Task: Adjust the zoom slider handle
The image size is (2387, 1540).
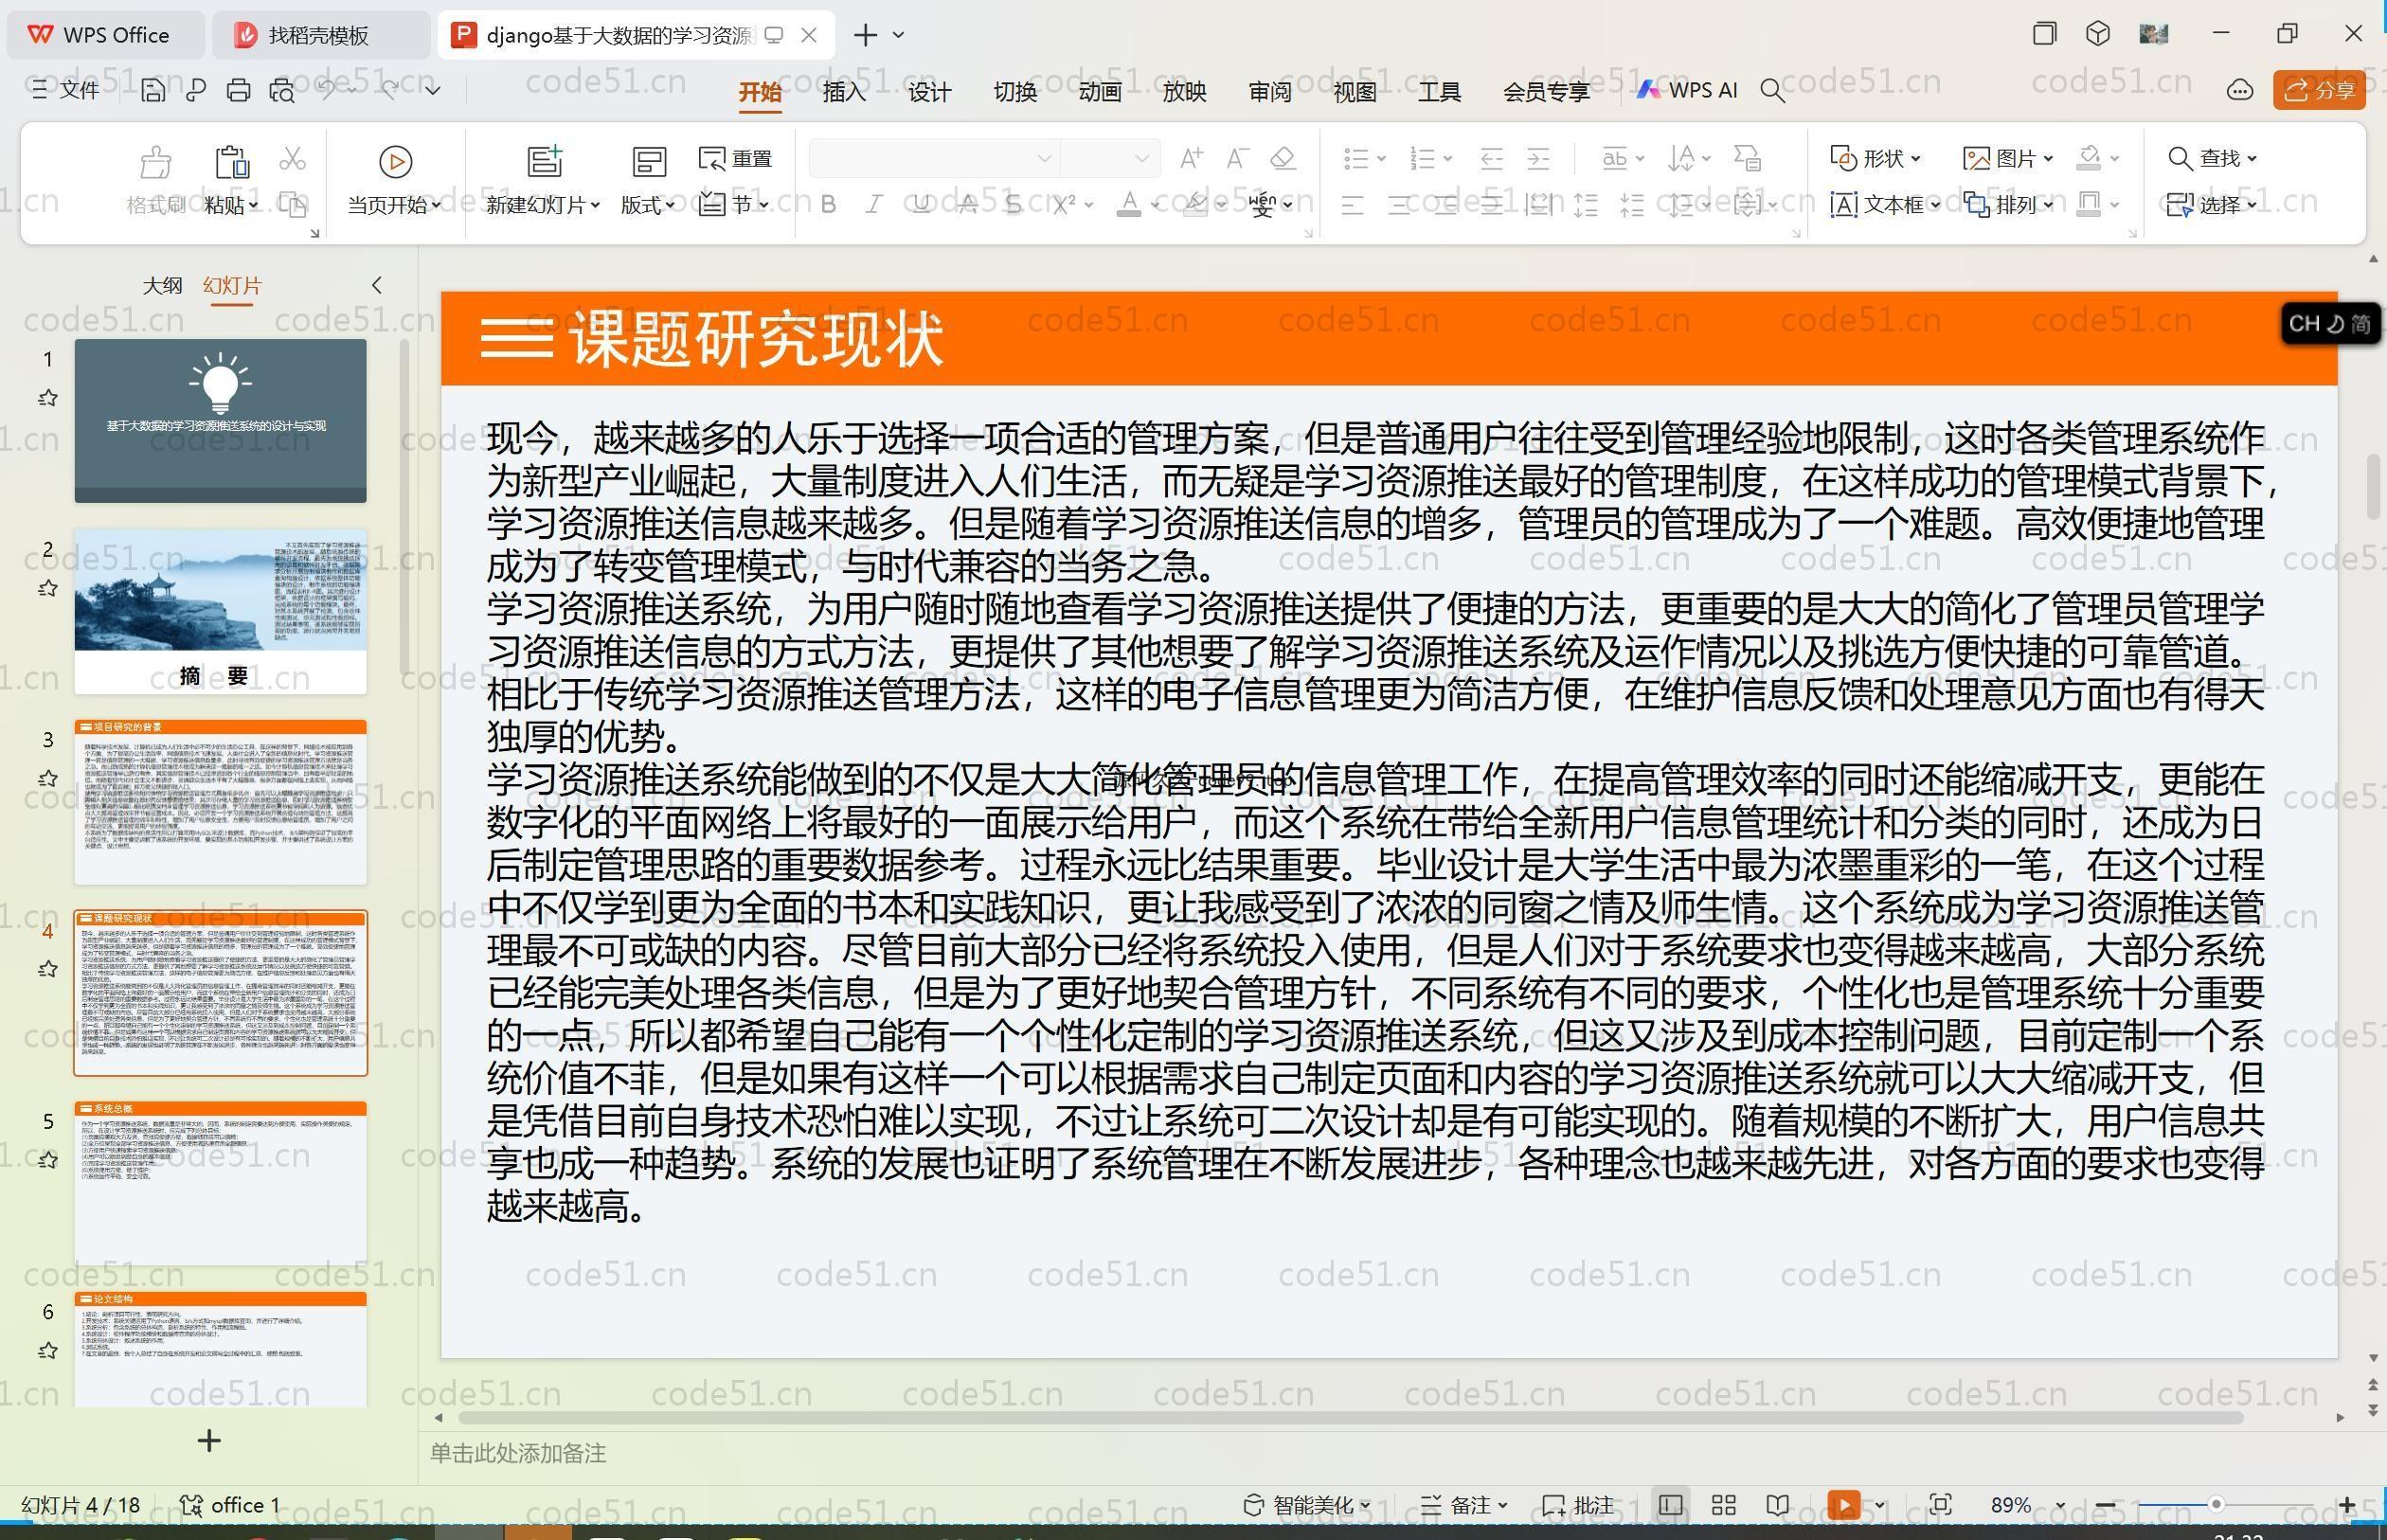Action: point(2216,1505)
